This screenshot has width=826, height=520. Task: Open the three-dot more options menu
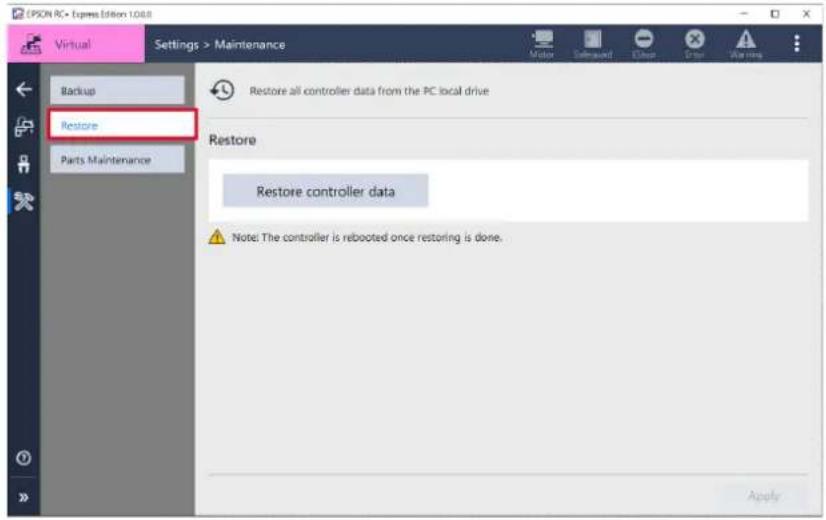797,44
